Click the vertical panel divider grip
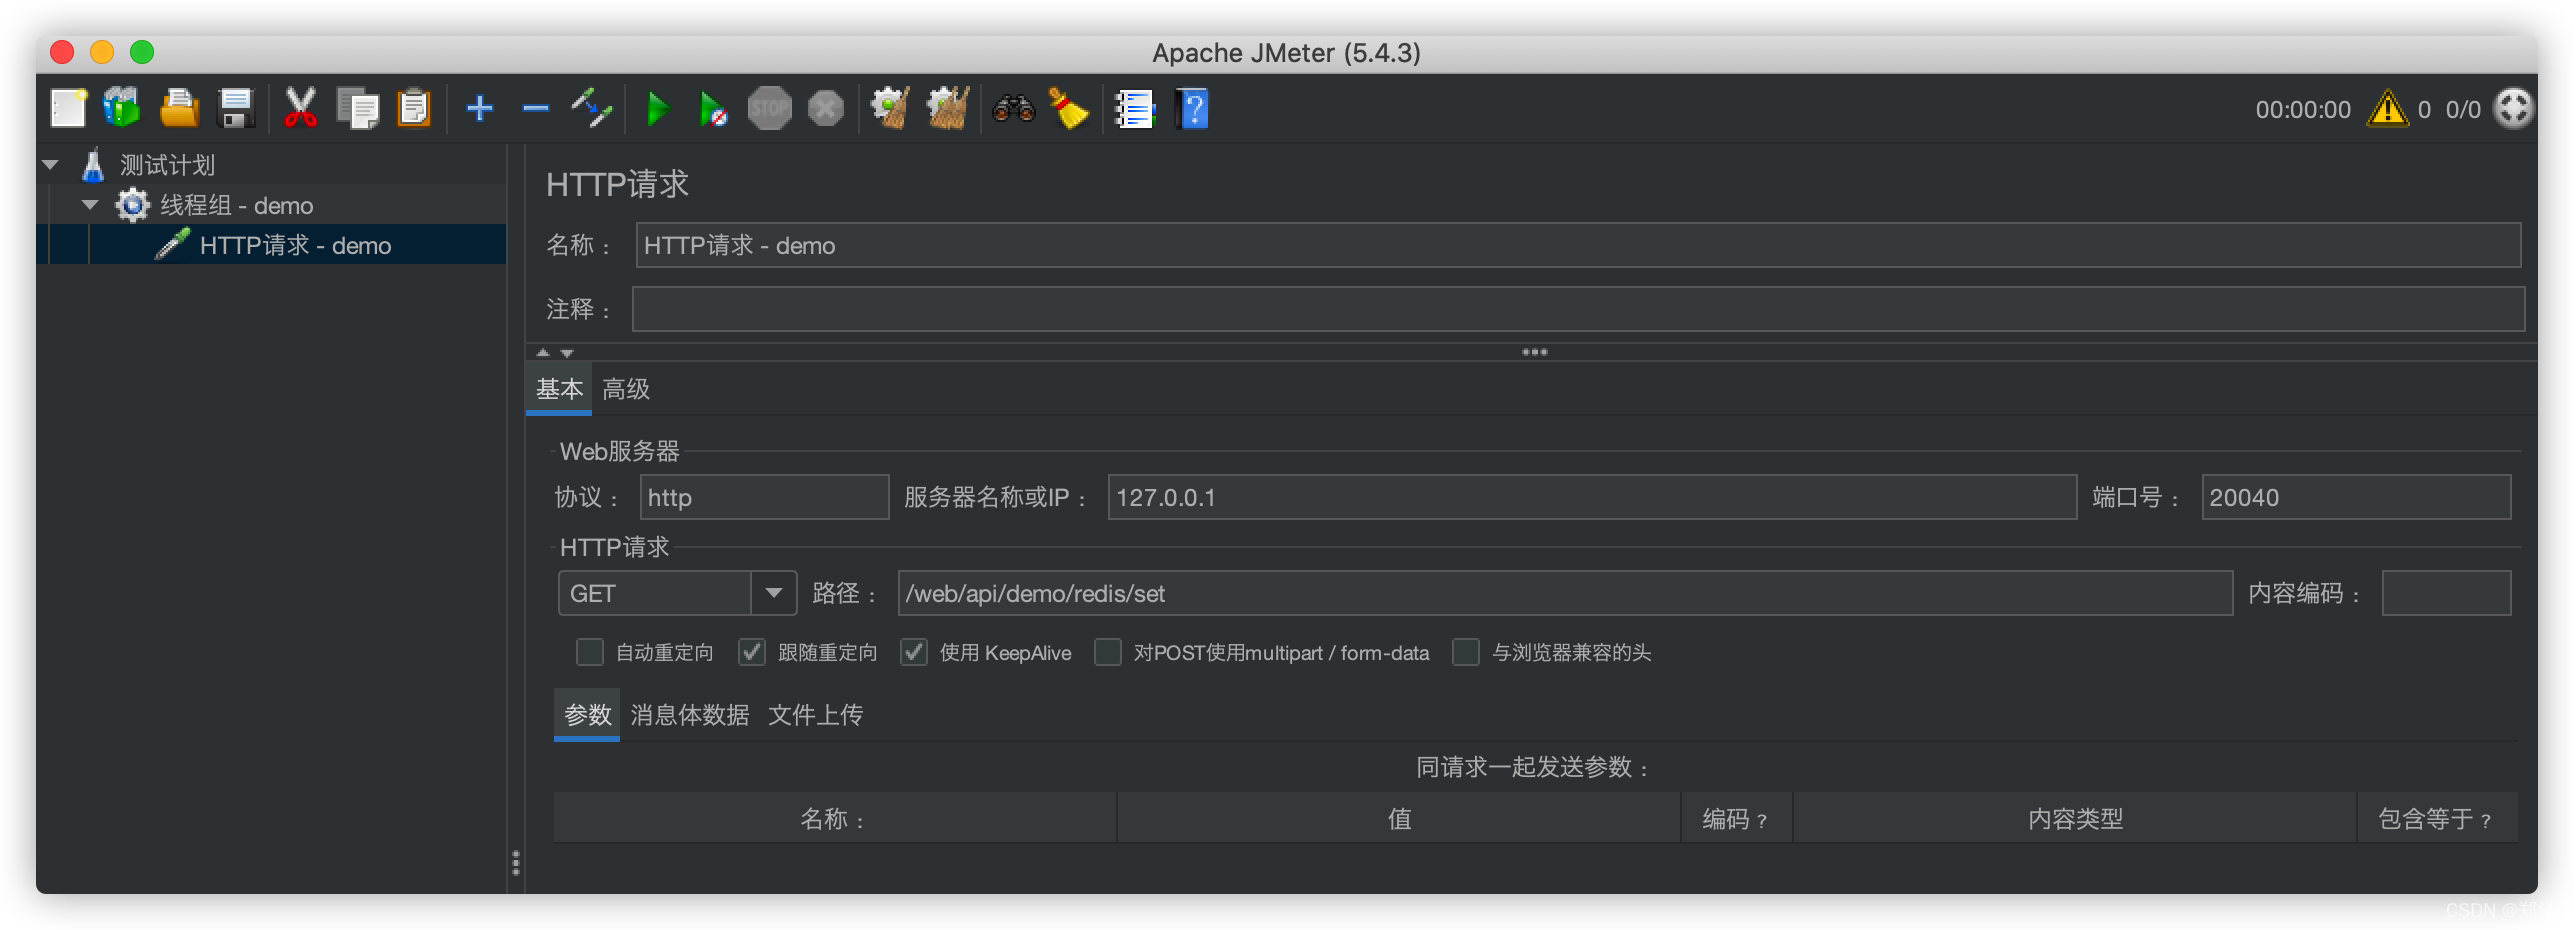Viewport: 2574px width, 930px height. 515,862
